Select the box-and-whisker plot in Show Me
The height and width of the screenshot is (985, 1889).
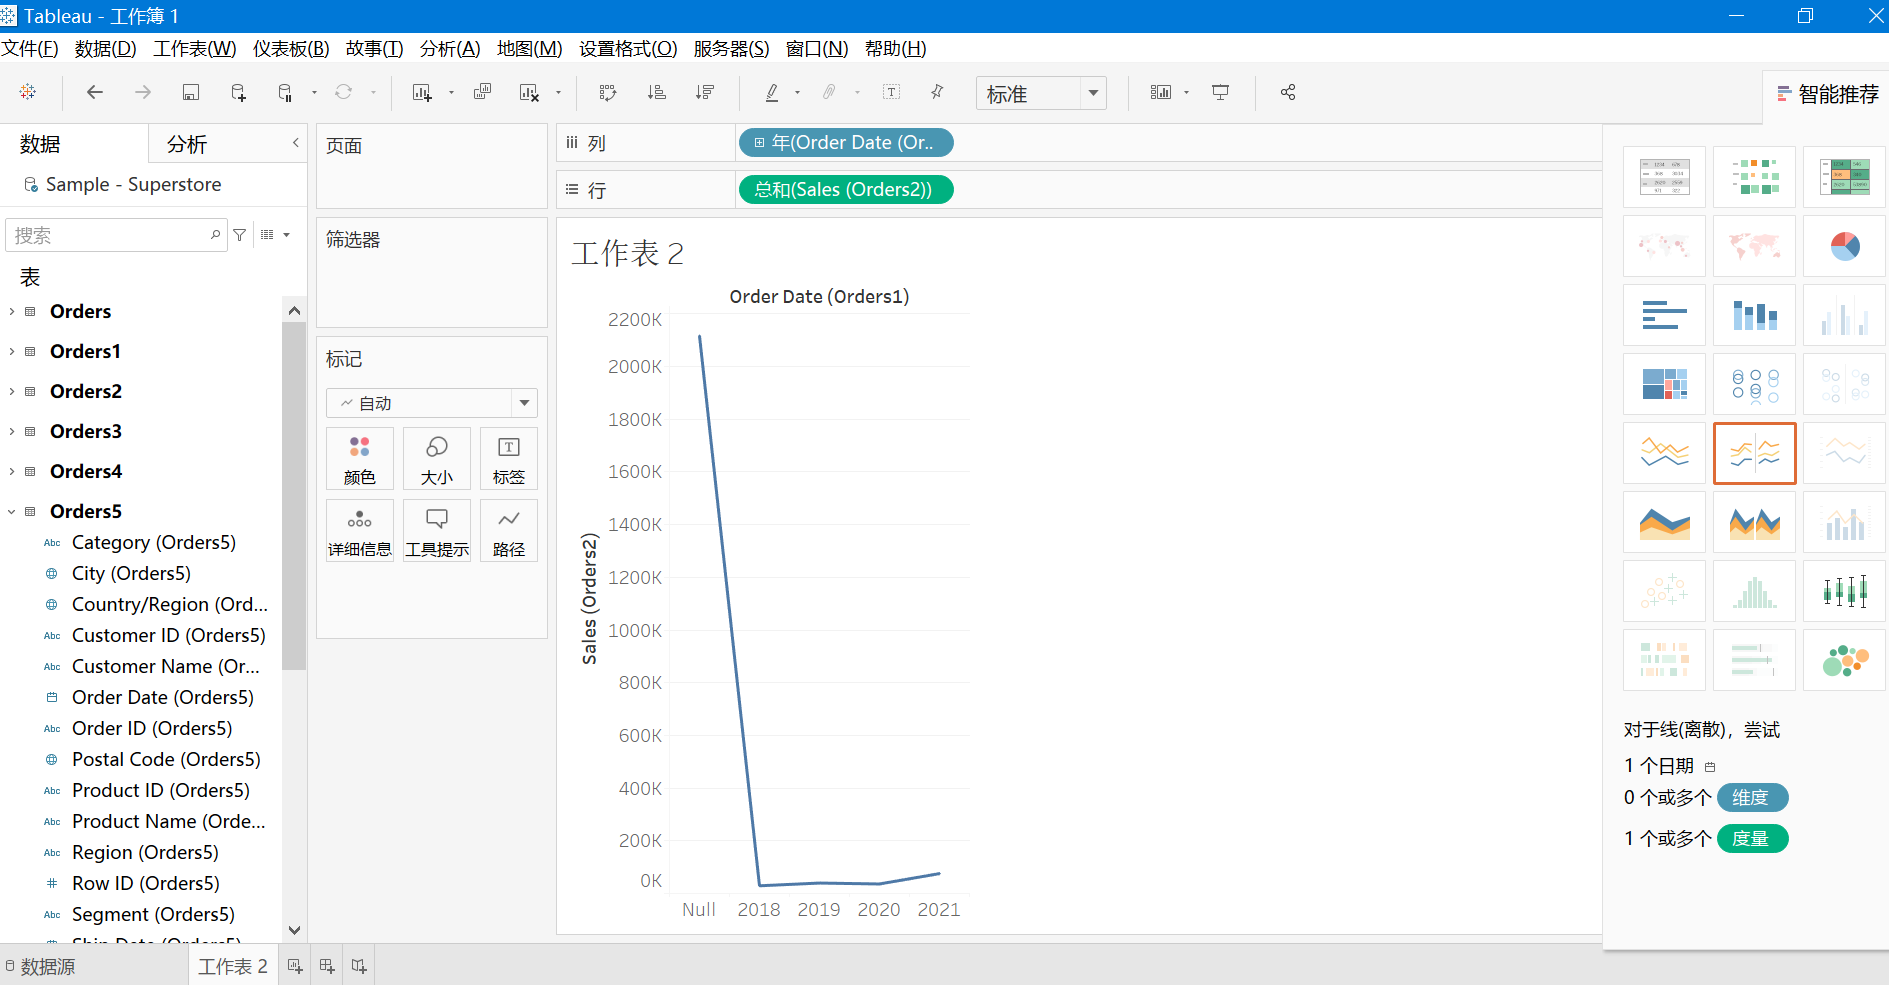1844,591
